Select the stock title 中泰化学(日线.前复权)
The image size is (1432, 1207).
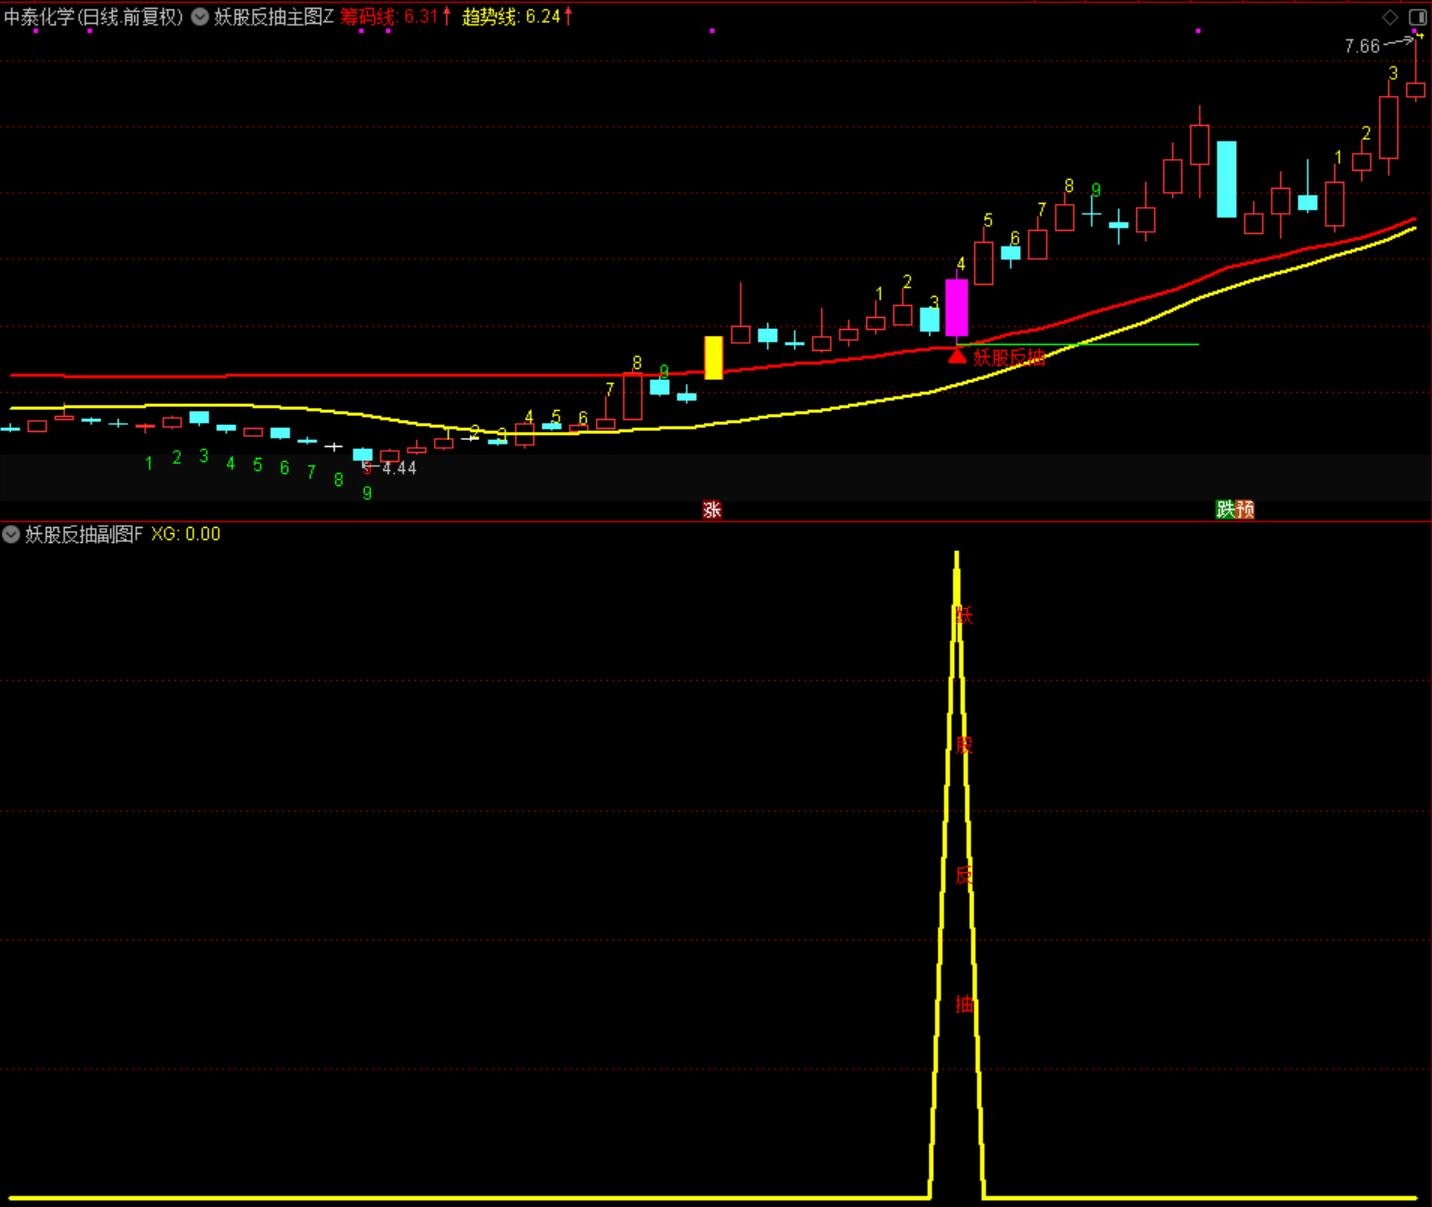click(x=94, y=17)
